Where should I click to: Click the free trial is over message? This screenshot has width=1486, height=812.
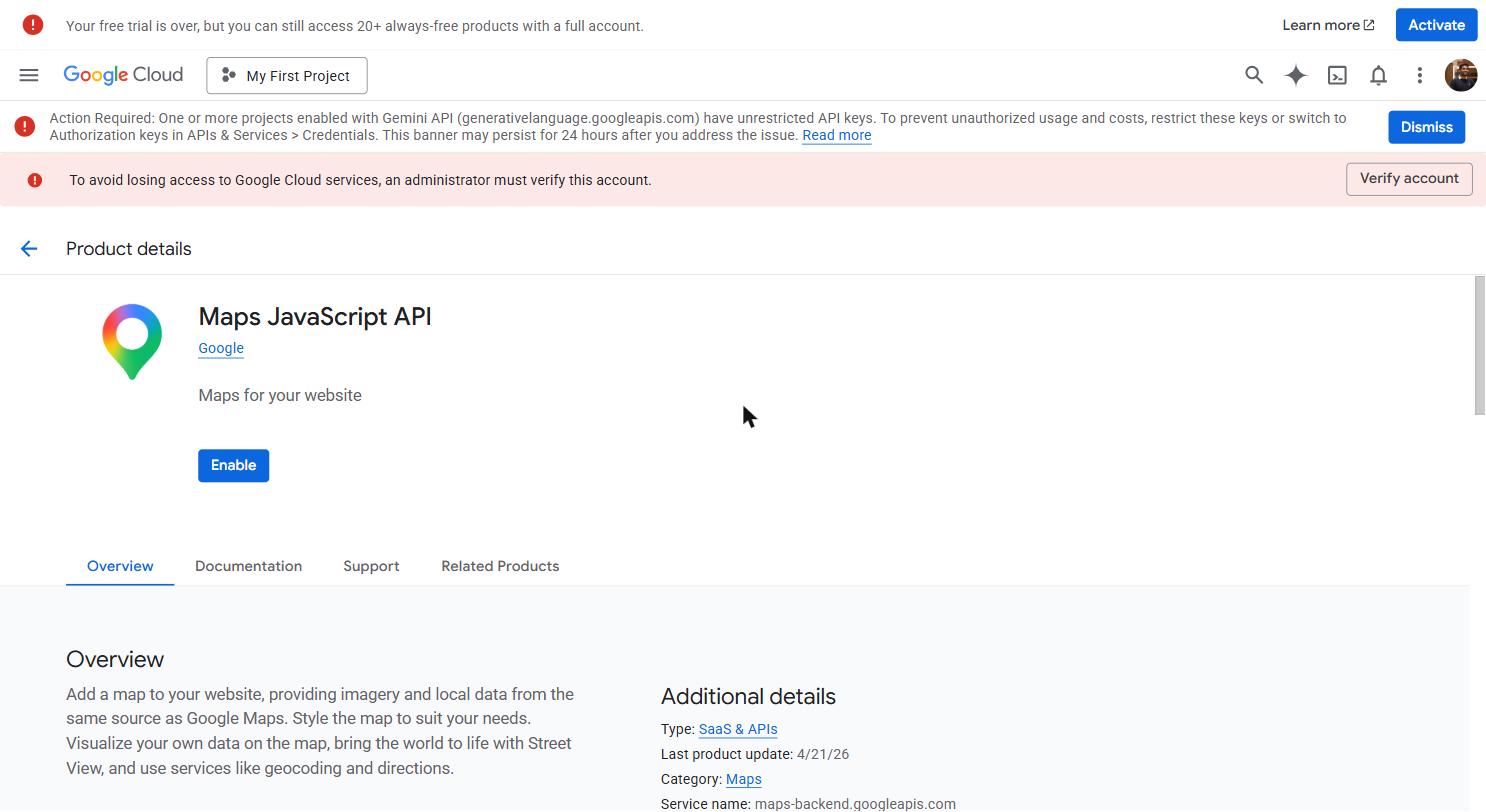pyautogui.click(x=355, y=26)
